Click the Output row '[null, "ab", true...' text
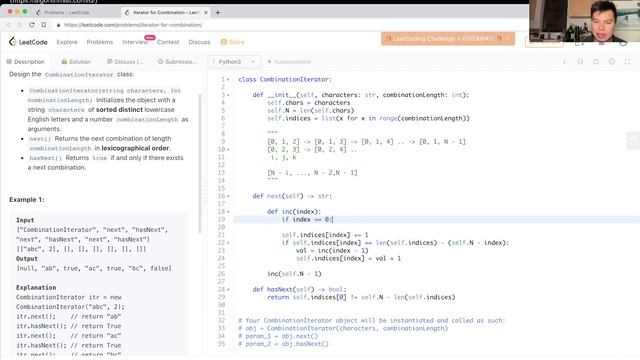 pos(94,268)
